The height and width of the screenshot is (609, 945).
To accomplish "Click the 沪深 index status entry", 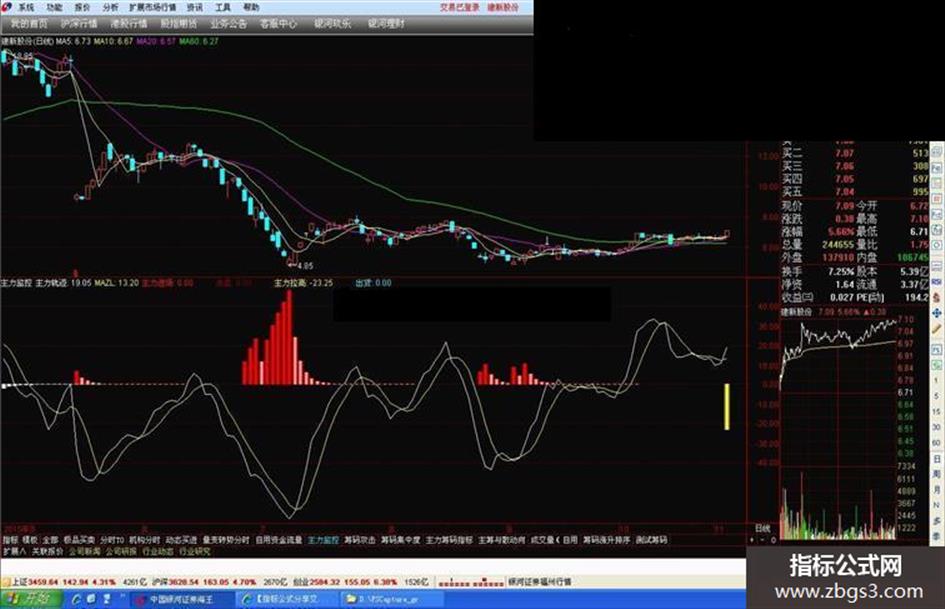I will point(220,582).
